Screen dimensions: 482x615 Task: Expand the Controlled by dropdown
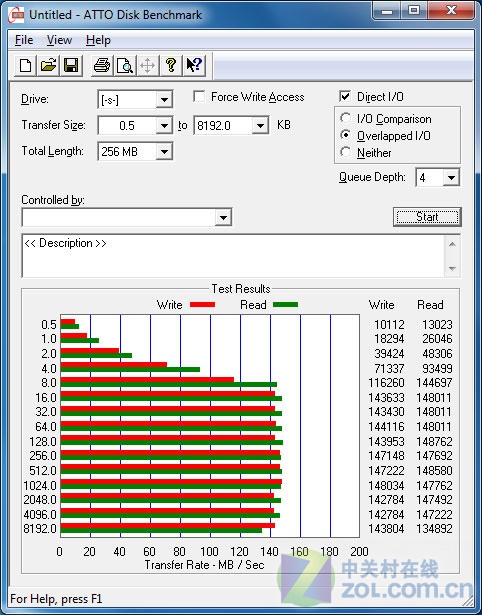(223, 217)
